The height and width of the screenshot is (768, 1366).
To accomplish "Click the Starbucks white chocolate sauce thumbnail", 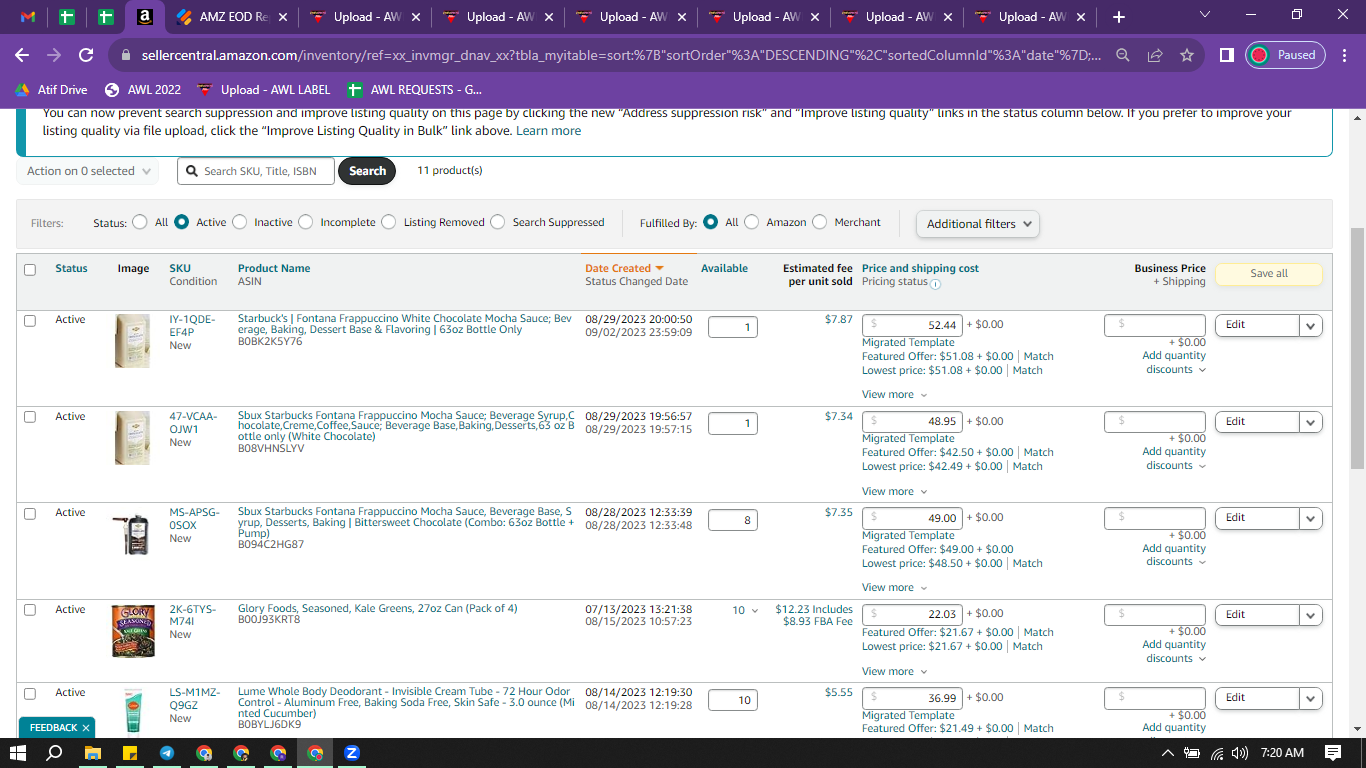I will pos(132,341).
